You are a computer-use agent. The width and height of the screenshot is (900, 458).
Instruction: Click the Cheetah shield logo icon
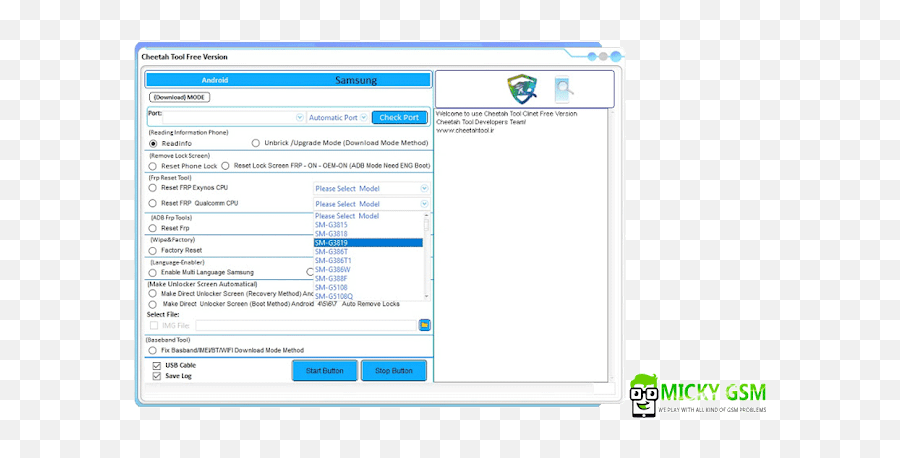[521, 89]
